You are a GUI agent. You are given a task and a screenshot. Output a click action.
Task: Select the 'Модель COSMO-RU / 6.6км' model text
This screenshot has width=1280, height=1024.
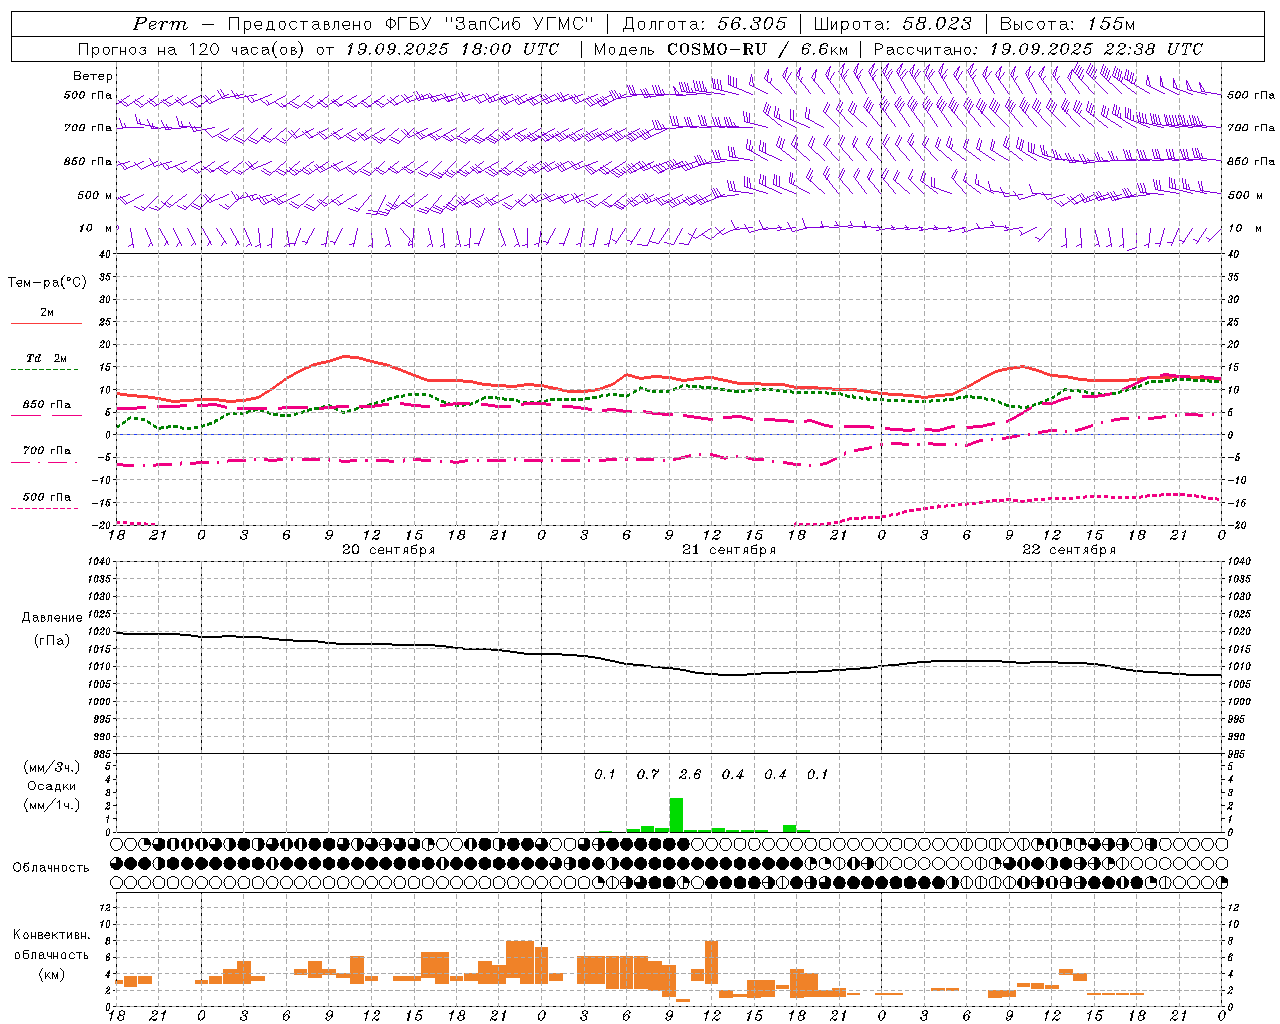(721, 49)
